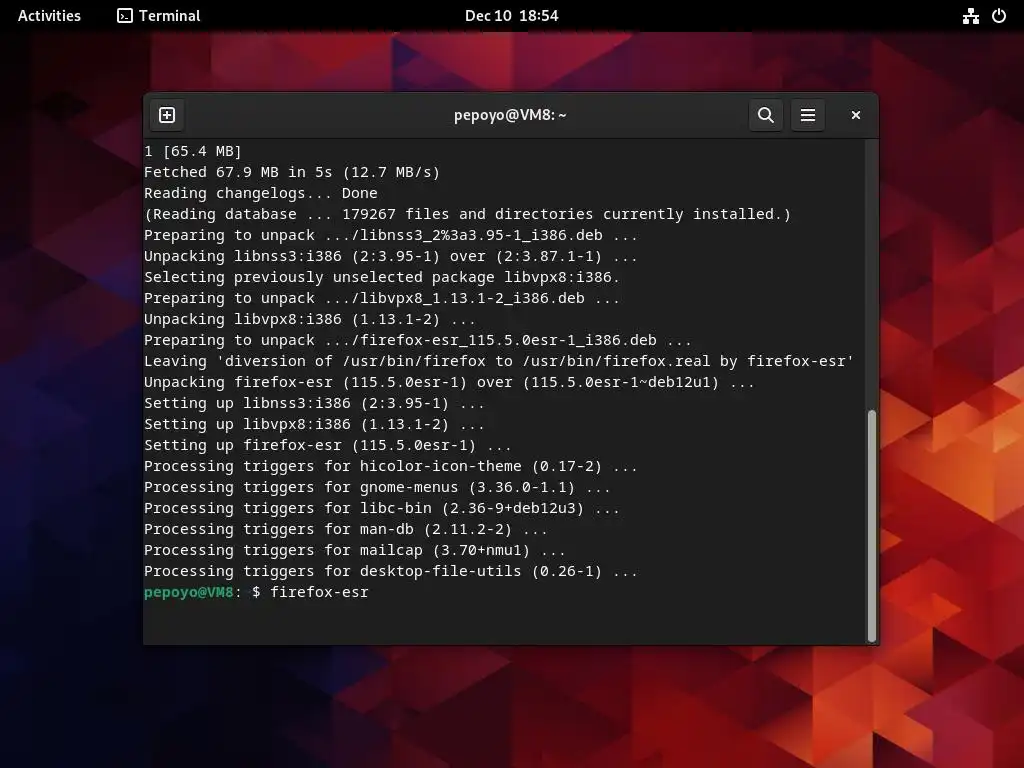The height and width of the screenshot is (768, 1024).
Task: Open the clock and calendar panel
Action: (x=511, y=16)
